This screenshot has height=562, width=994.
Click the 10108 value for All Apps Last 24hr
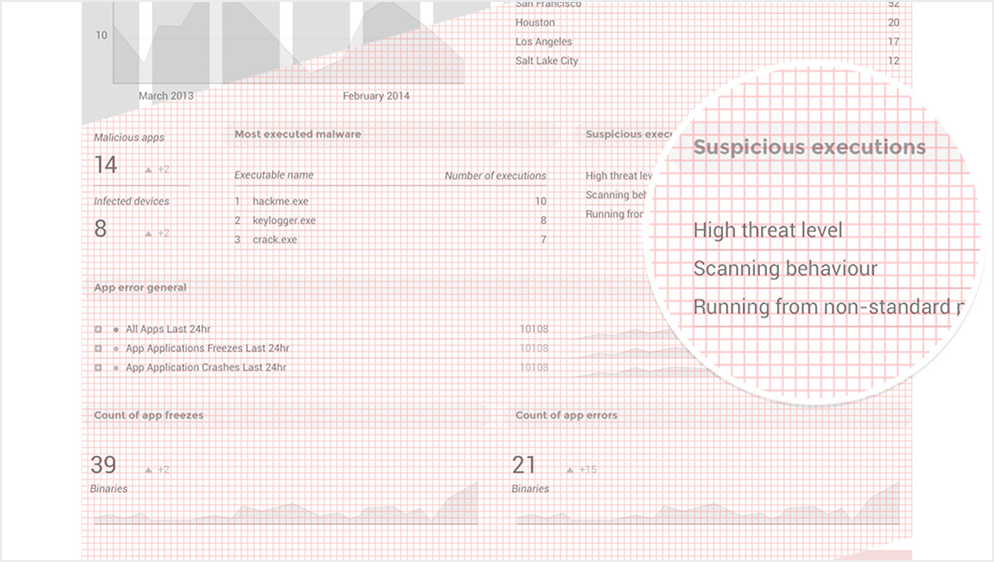[x=534, y=329]
